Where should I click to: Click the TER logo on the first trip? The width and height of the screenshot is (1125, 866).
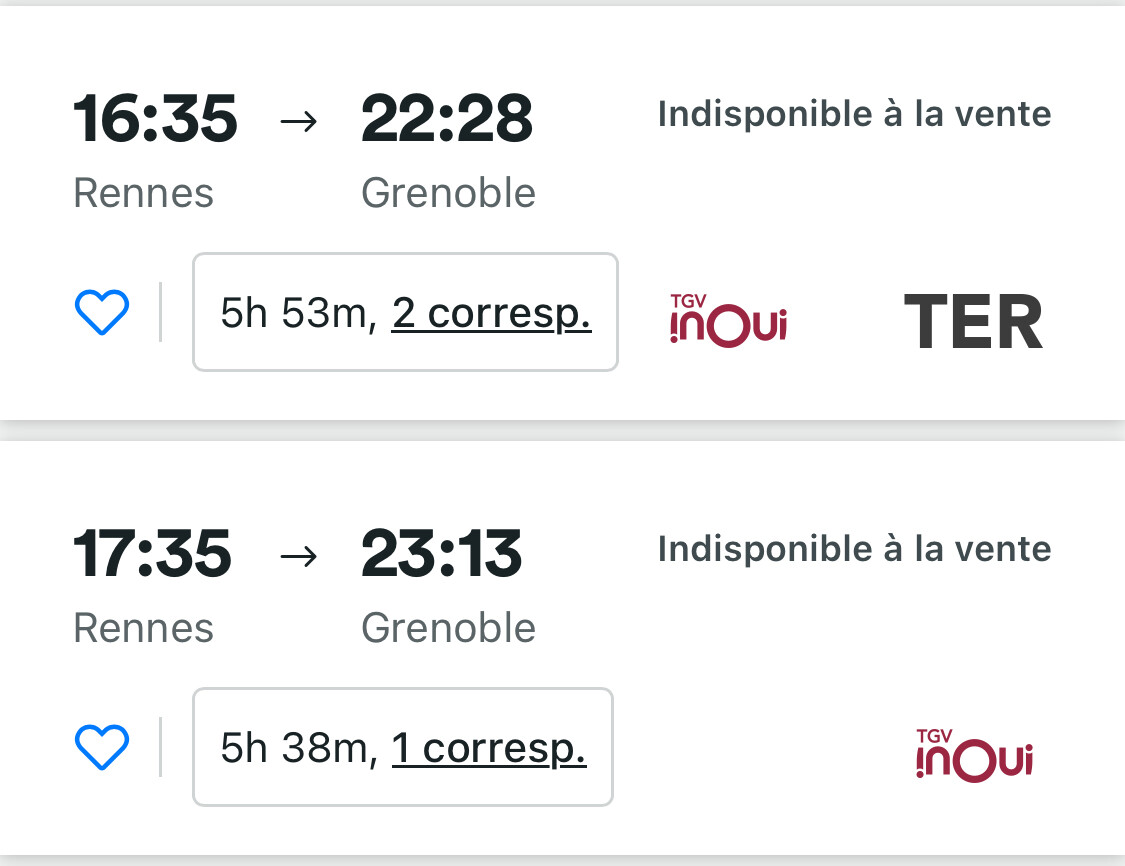coord(973,324)
